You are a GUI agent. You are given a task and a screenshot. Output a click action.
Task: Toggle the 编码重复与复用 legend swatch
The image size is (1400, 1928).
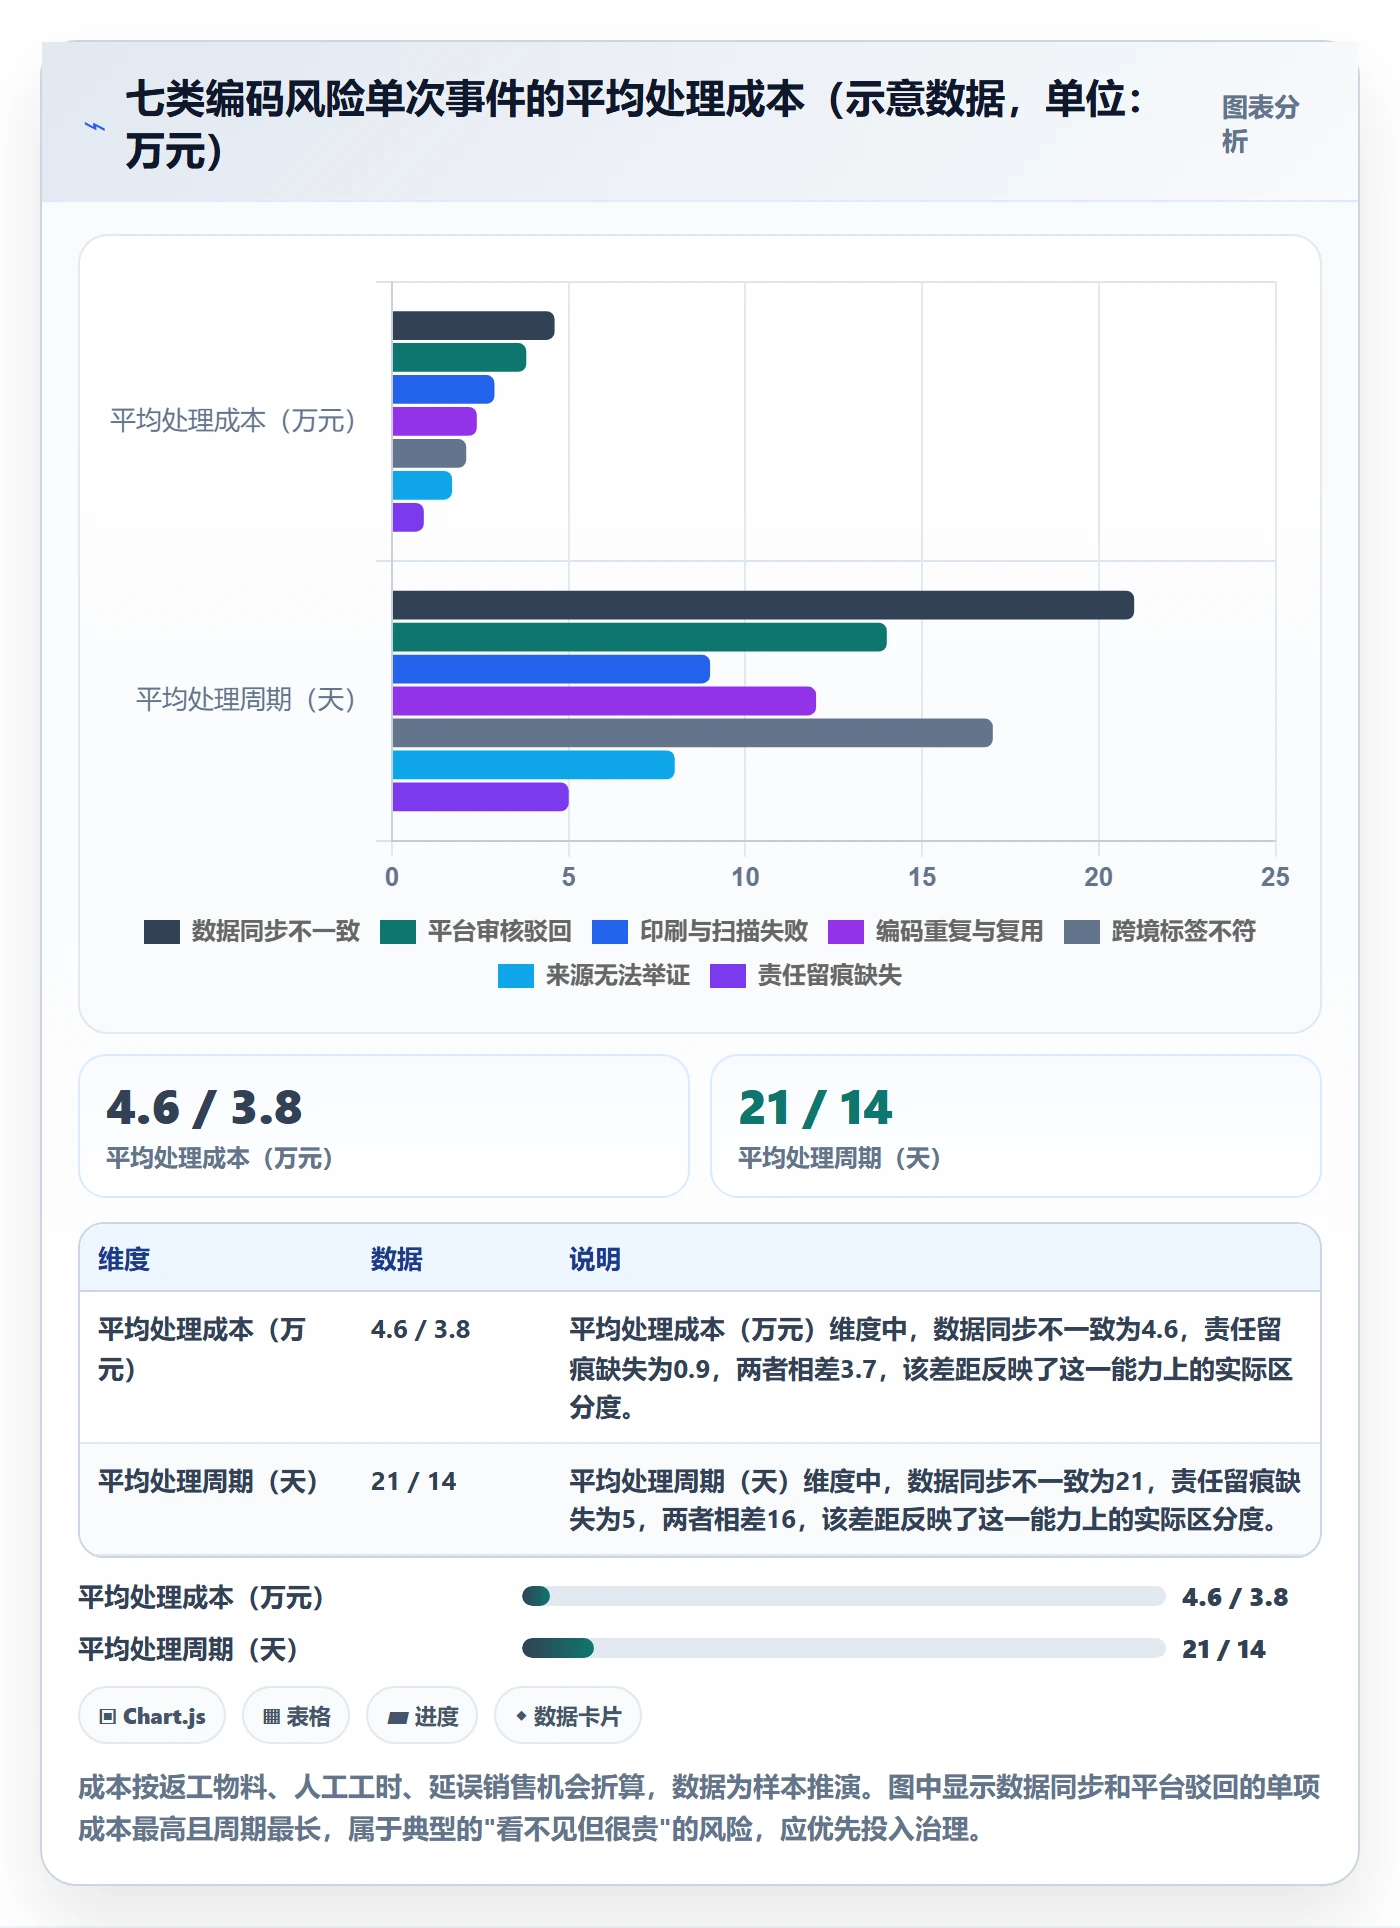[x=846, y=932]
